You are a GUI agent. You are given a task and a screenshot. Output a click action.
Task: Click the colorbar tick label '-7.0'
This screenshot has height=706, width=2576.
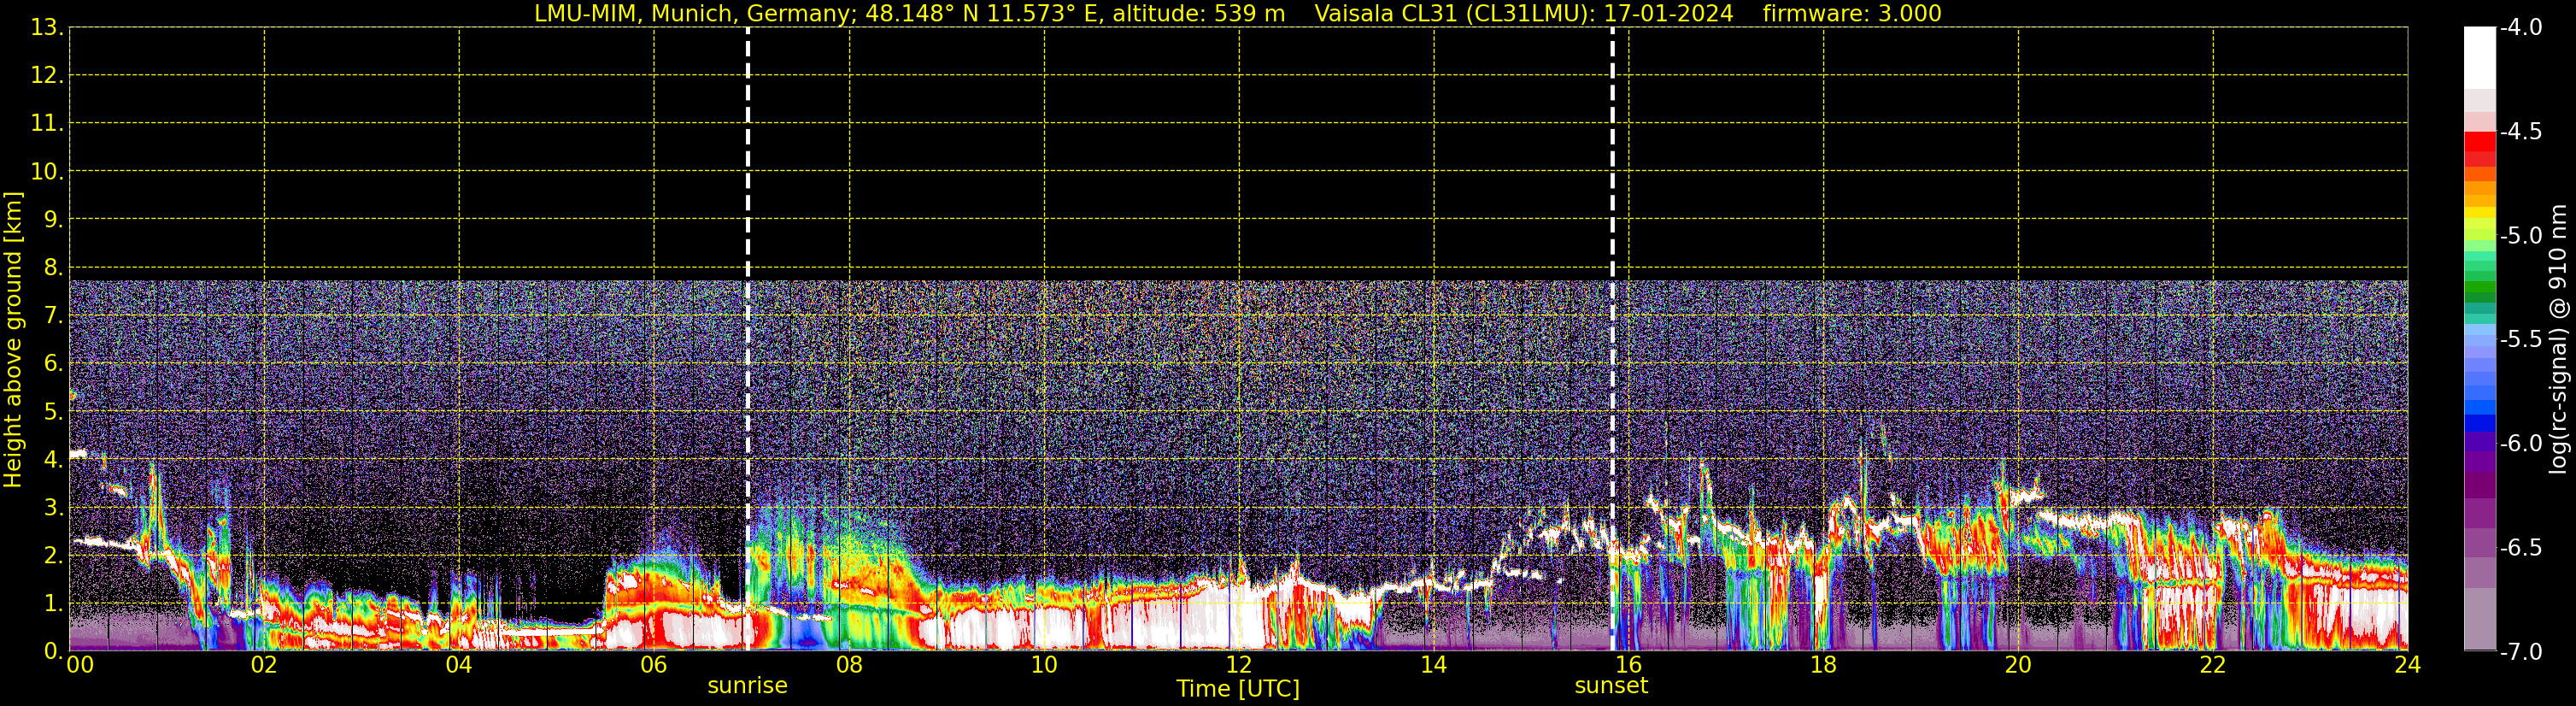click(2521, 652)
